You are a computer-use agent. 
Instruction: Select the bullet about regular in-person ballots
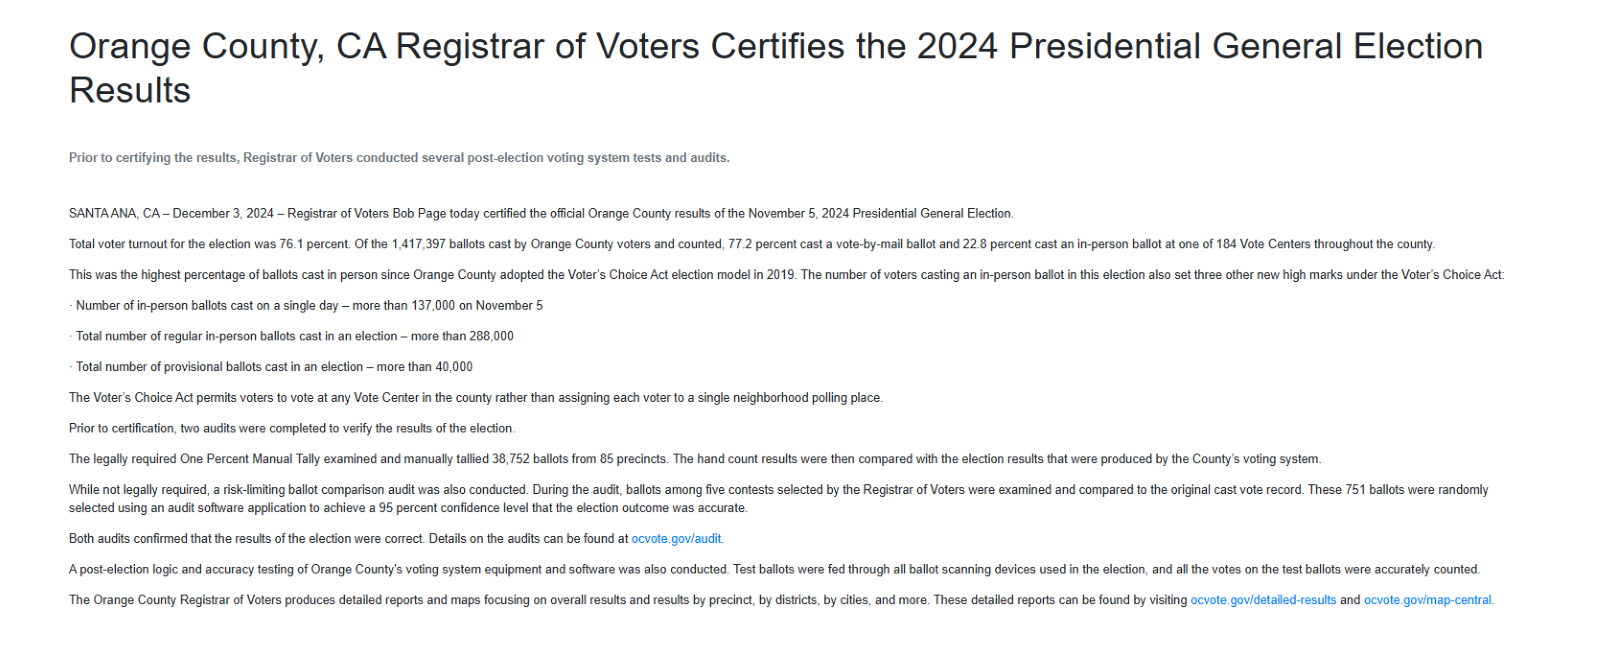pyautogui.click(x=294, y=337)
